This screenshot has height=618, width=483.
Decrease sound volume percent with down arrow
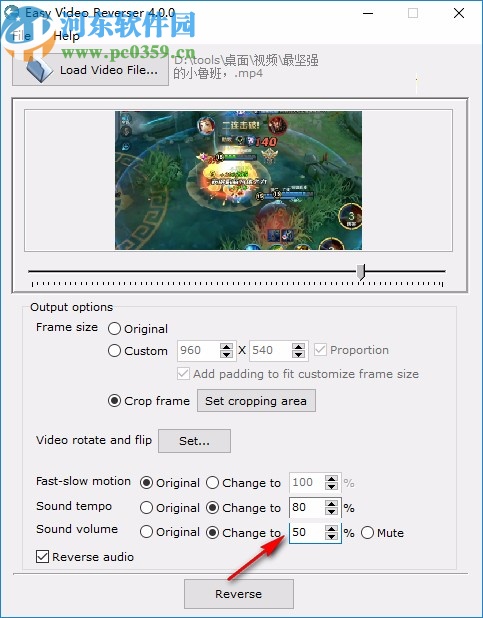(331, 537)
